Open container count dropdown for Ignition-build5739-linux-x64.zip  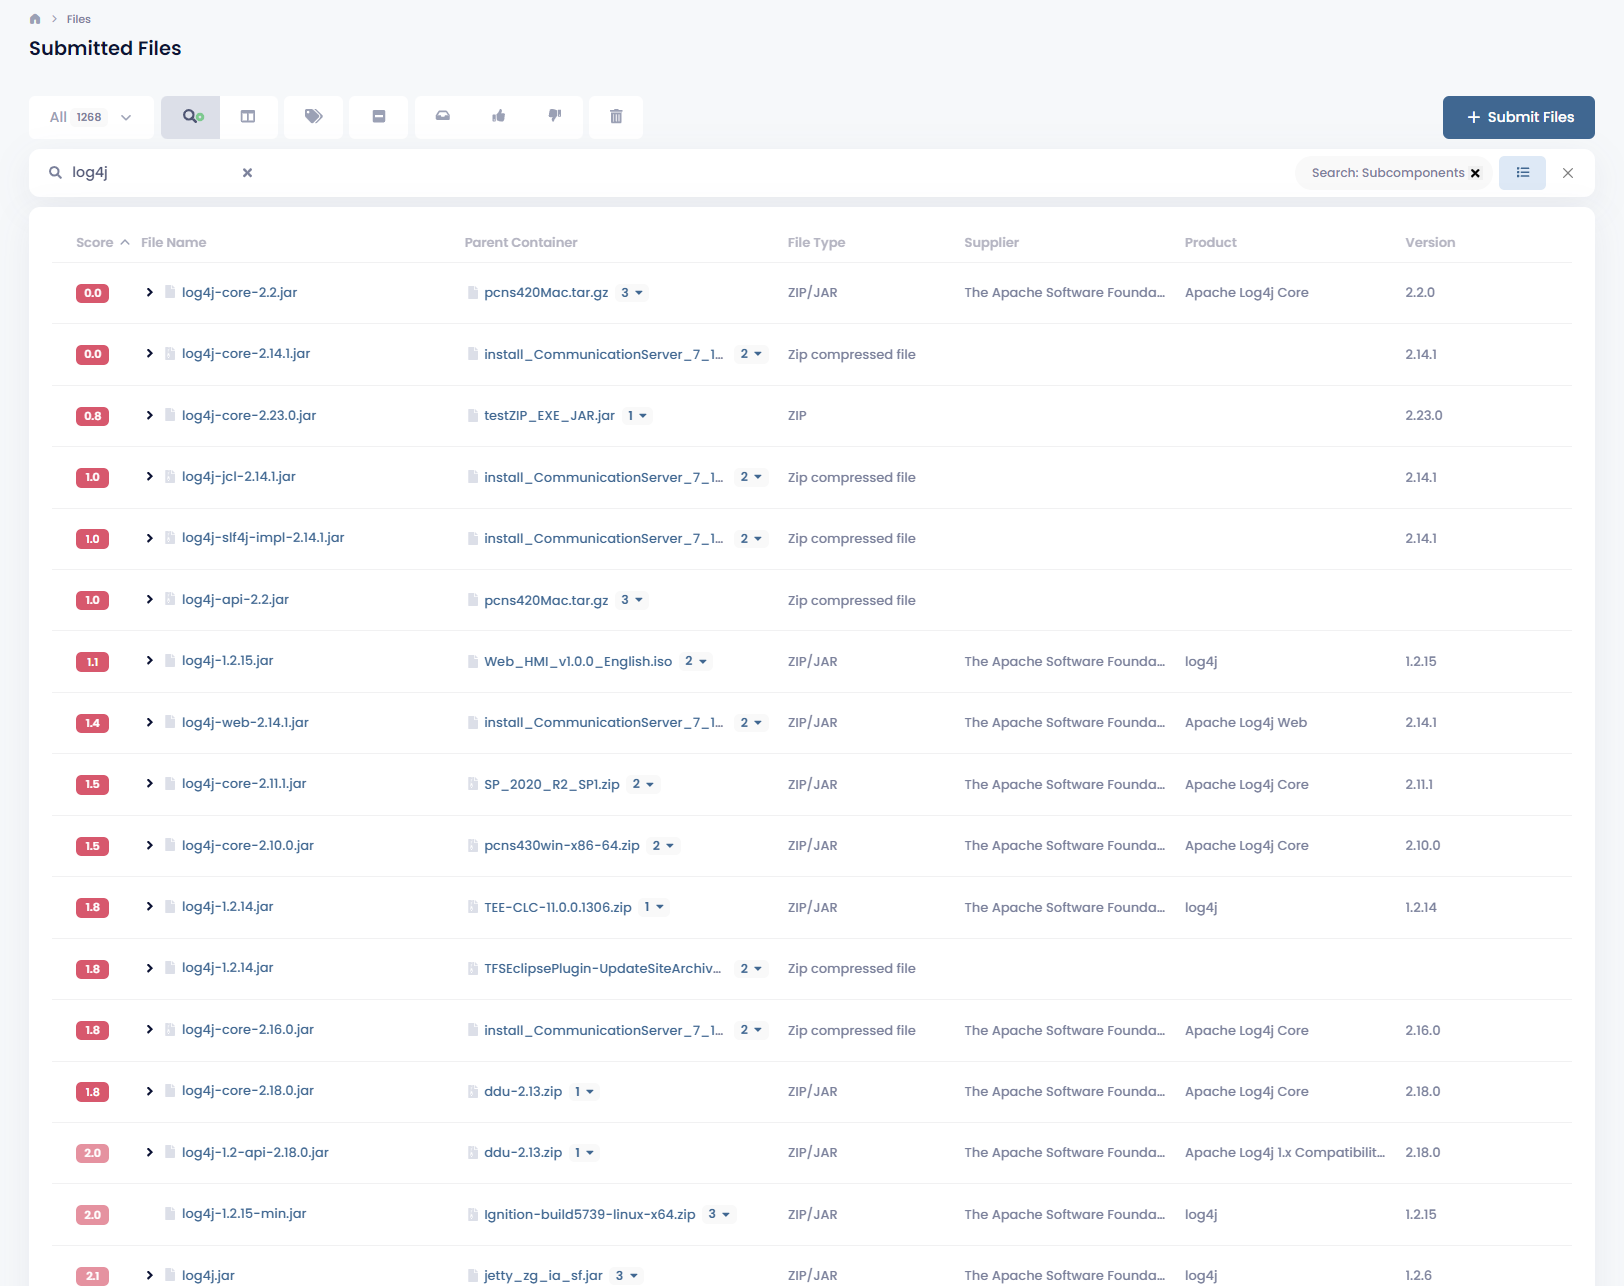[x=719, y=1215]
